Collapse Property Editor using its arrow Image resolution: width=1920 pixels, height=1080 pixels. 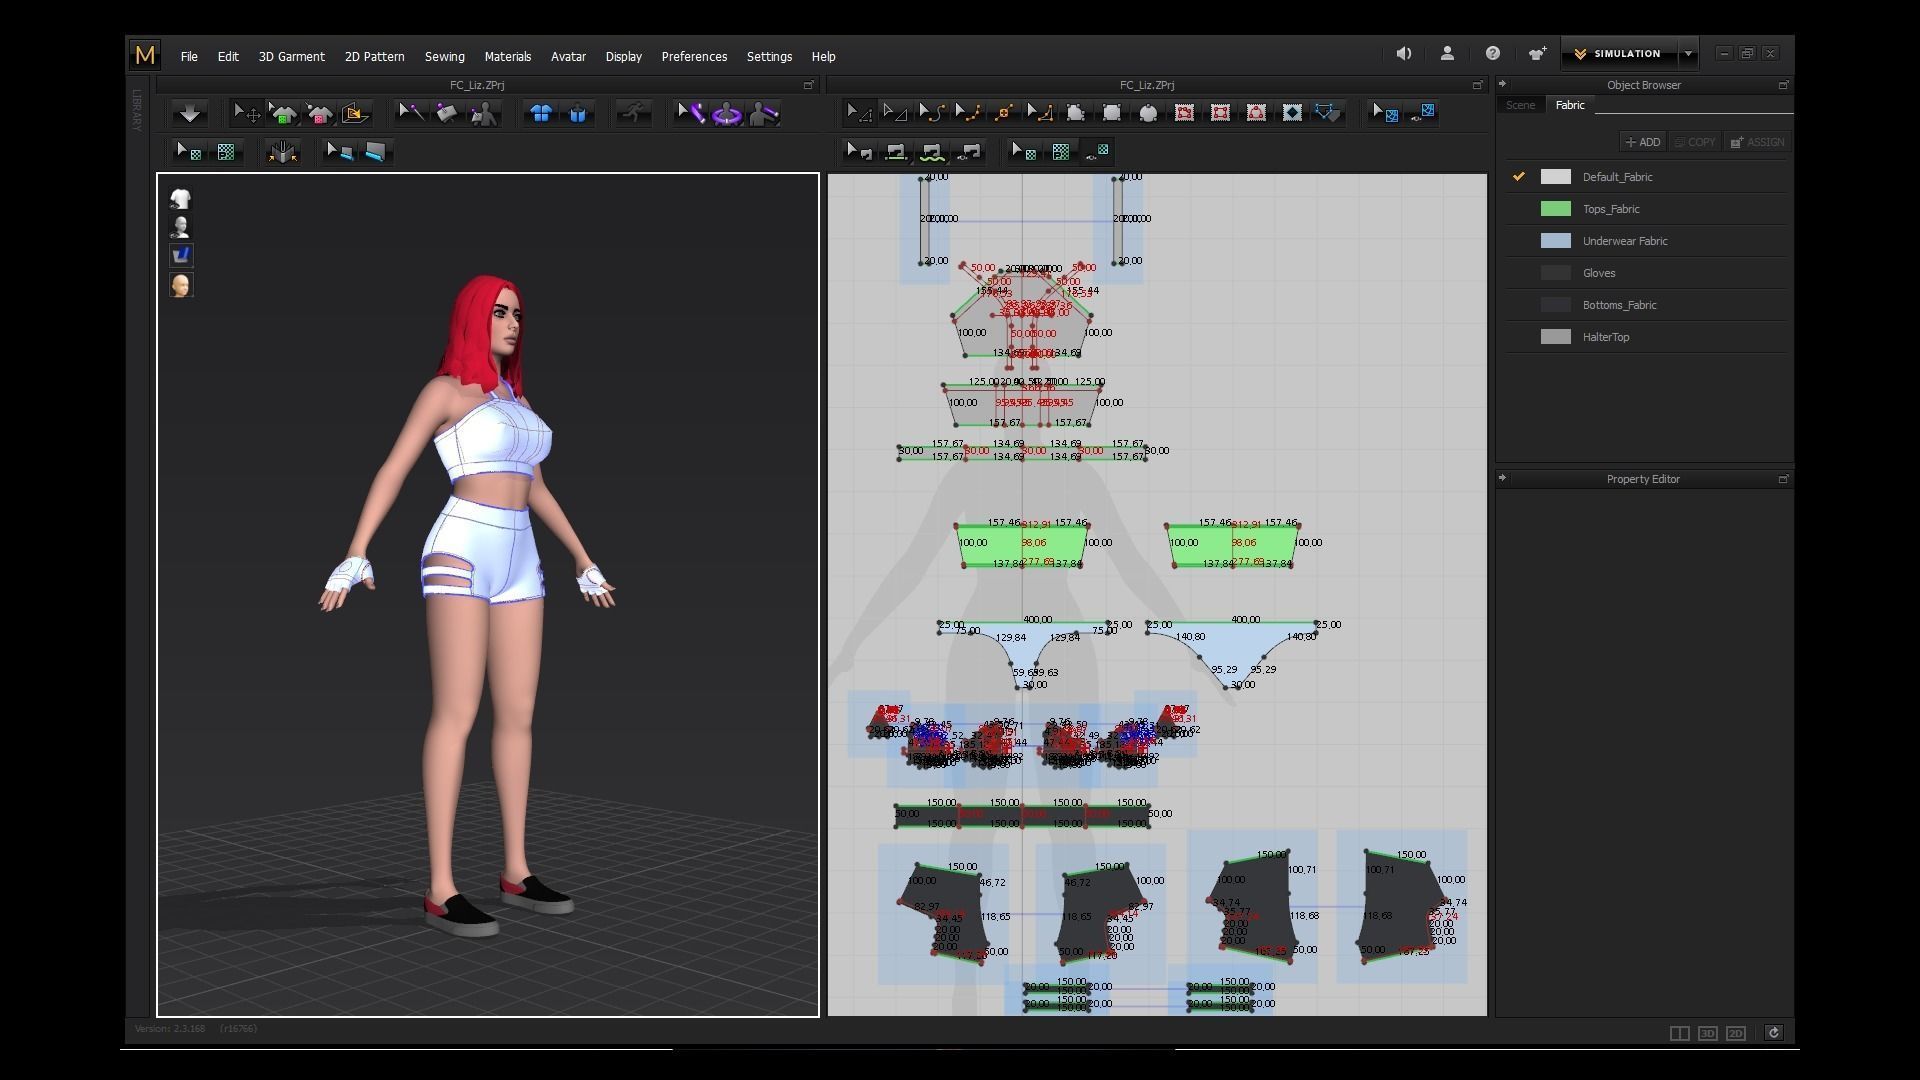pyautogui.click(x=1502, y=478)
